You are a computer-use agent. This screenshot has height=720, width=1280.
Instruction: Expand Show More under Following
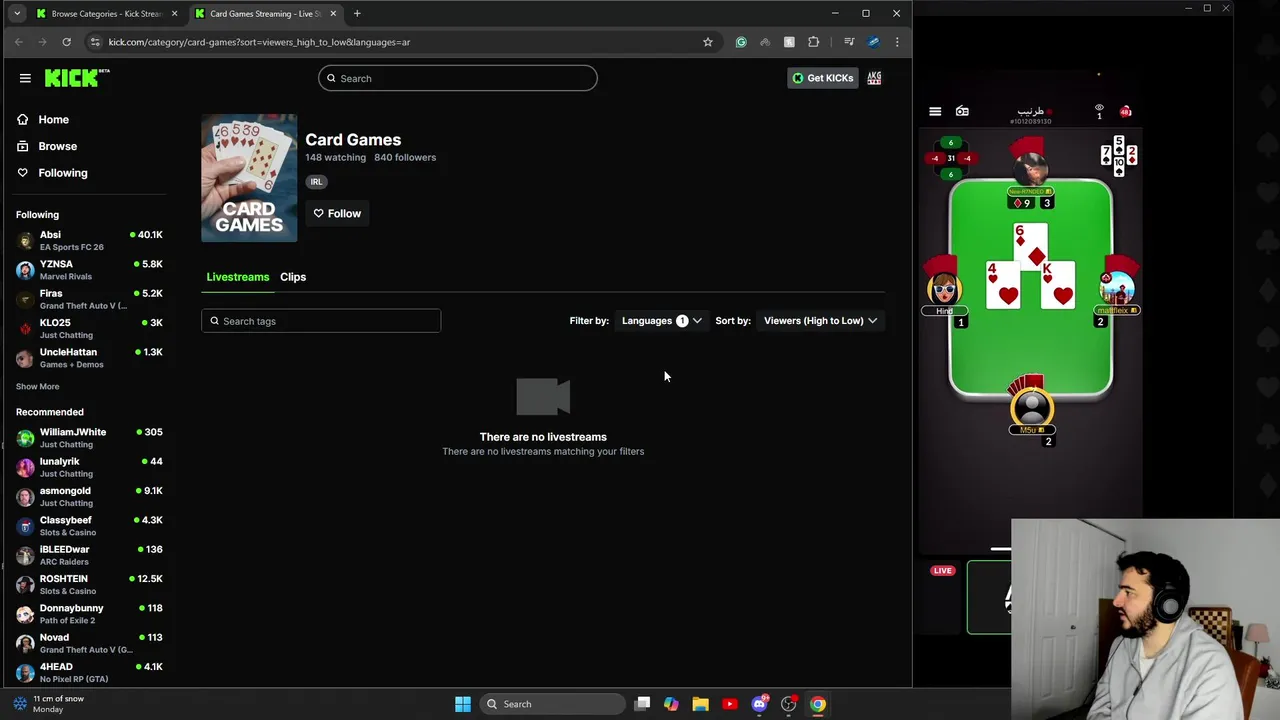[37, 386]
